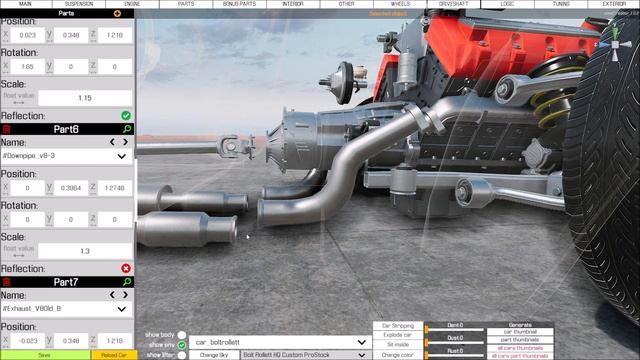Select the Part6 header bar
Viewport: 640px width, 360px height.
click(x=67, y=129)
